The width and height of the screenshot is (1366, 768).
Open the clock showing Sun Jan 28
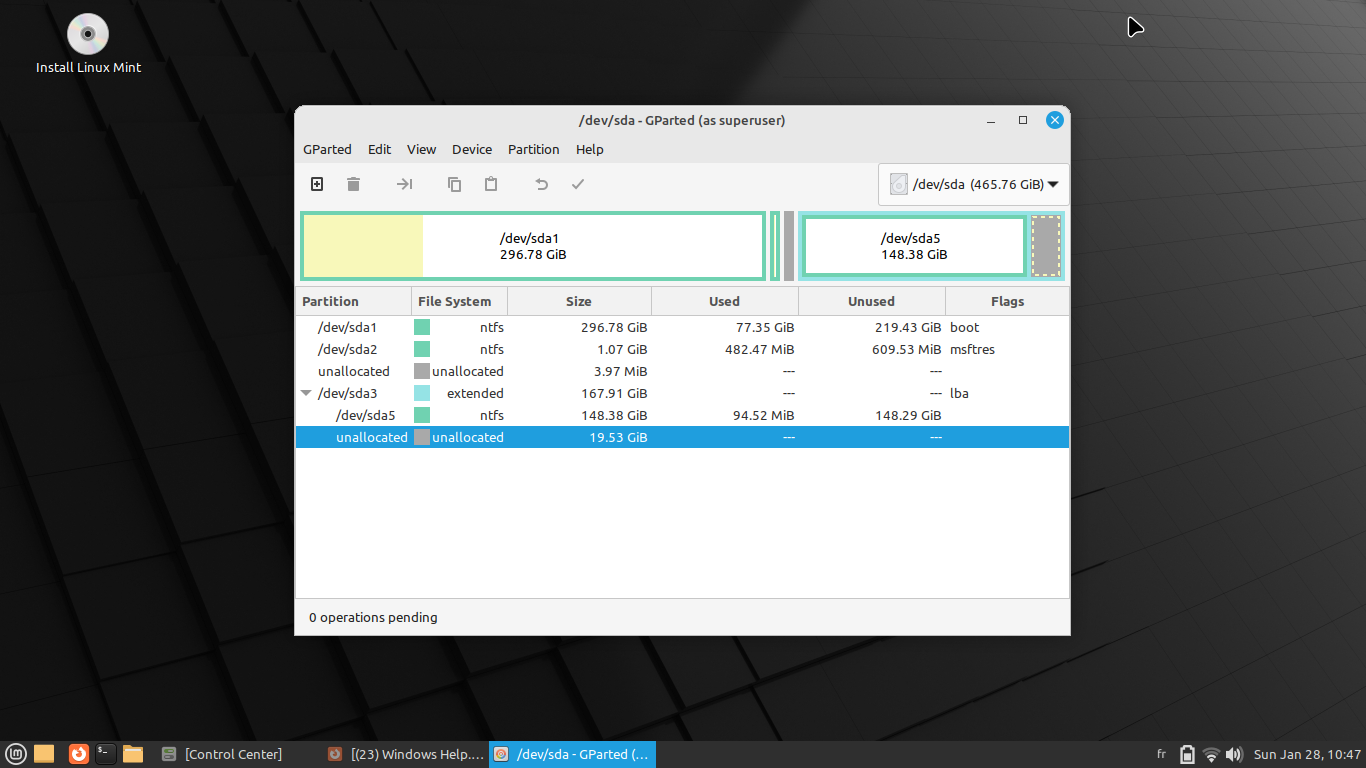coord(1307,754)
